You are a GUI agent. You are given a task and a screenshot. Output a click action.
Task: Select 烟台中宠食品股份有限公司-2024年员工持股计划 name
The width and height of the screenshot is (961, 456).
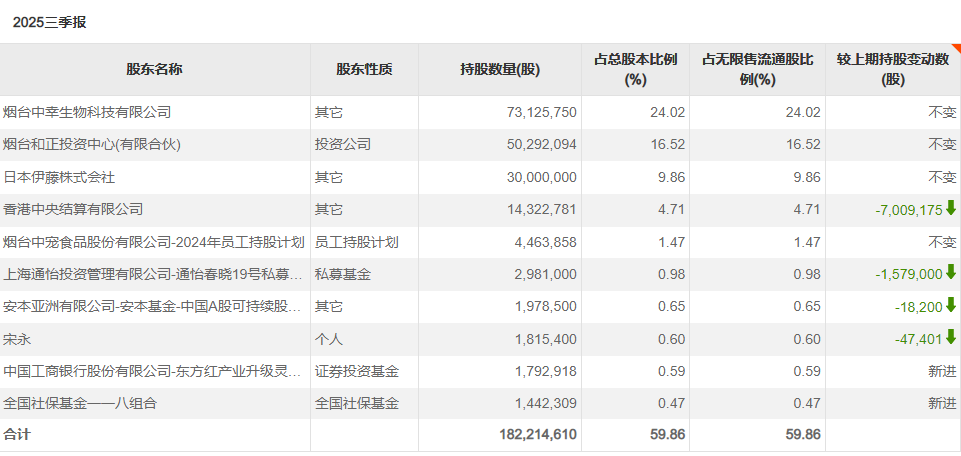point(154,242)
